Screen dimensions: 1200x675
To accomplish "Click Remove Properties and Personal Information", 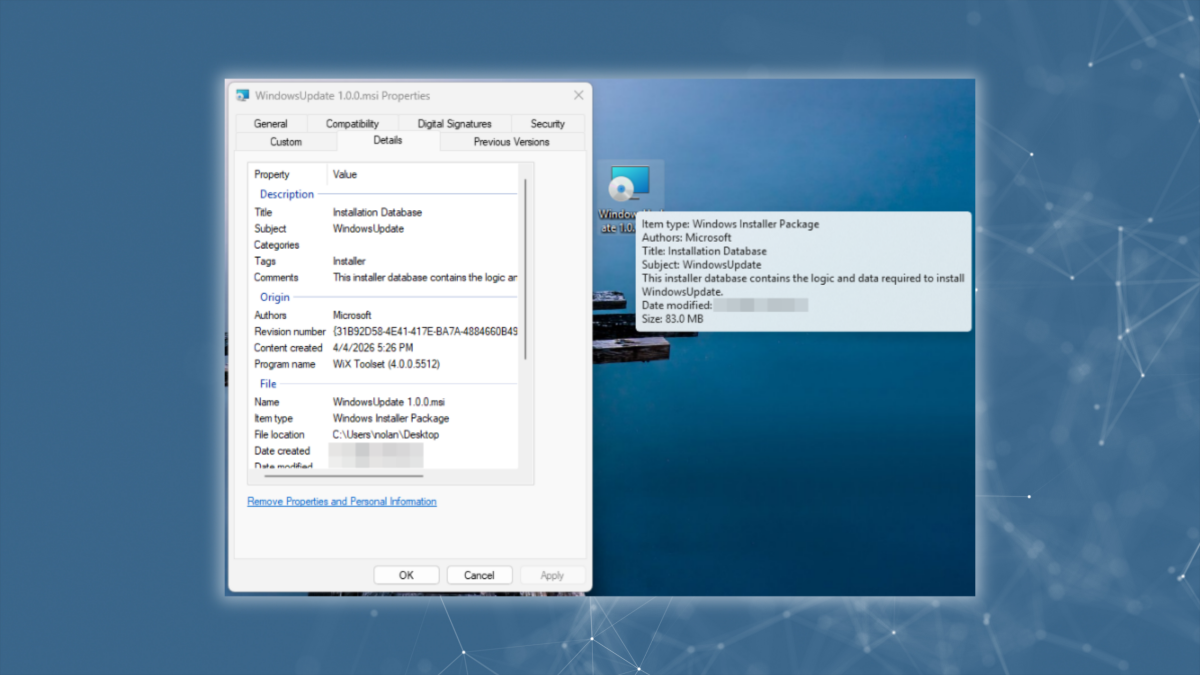I will (x=341, y=501).
